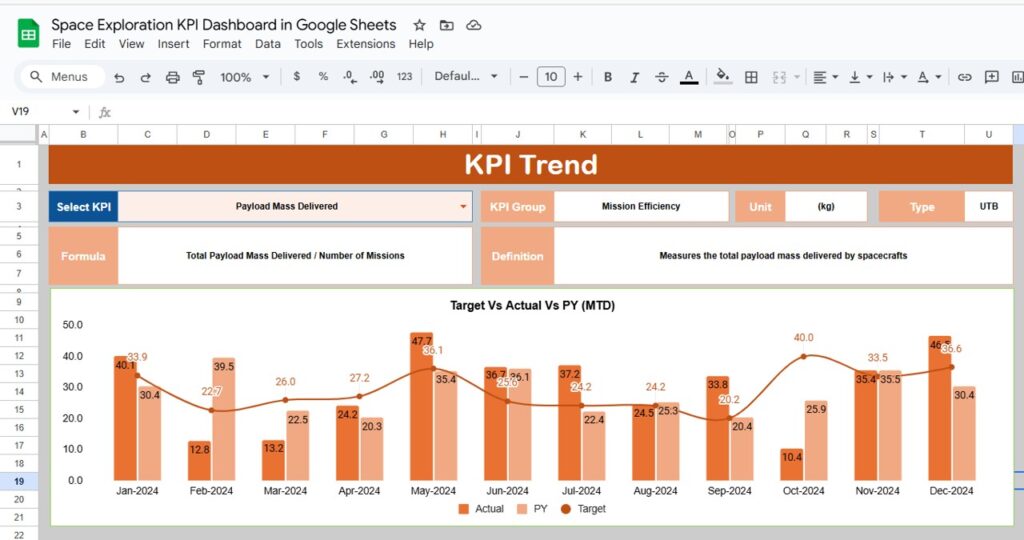1024x540 pixels.
Task: Open the name box dropdown arrow
Action: point(76,112)
